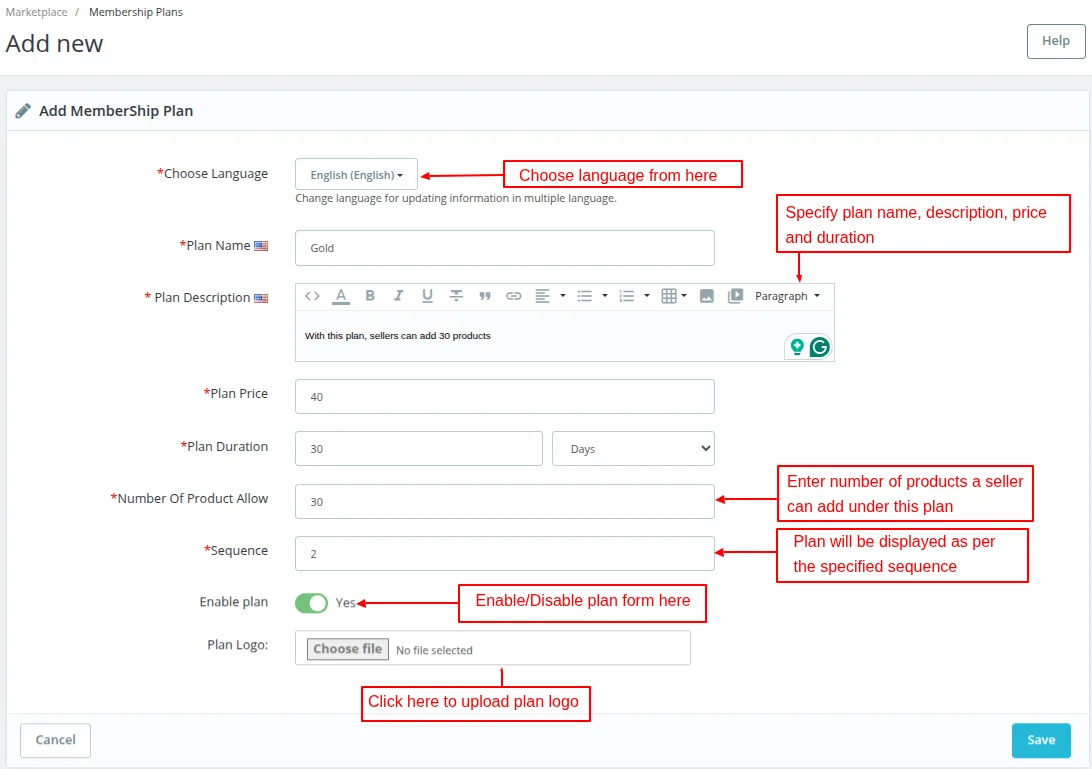This screenshot has width=1092, height=769.
Task: Click the text alignment icon
Action: (542, 296)
